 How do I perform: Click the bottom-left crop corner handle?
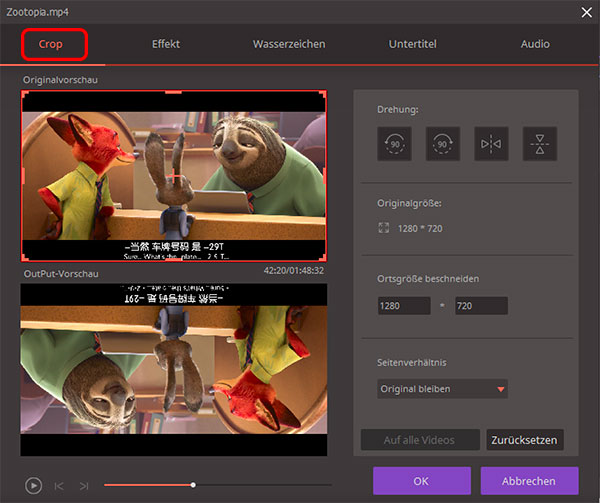point(25,258)
